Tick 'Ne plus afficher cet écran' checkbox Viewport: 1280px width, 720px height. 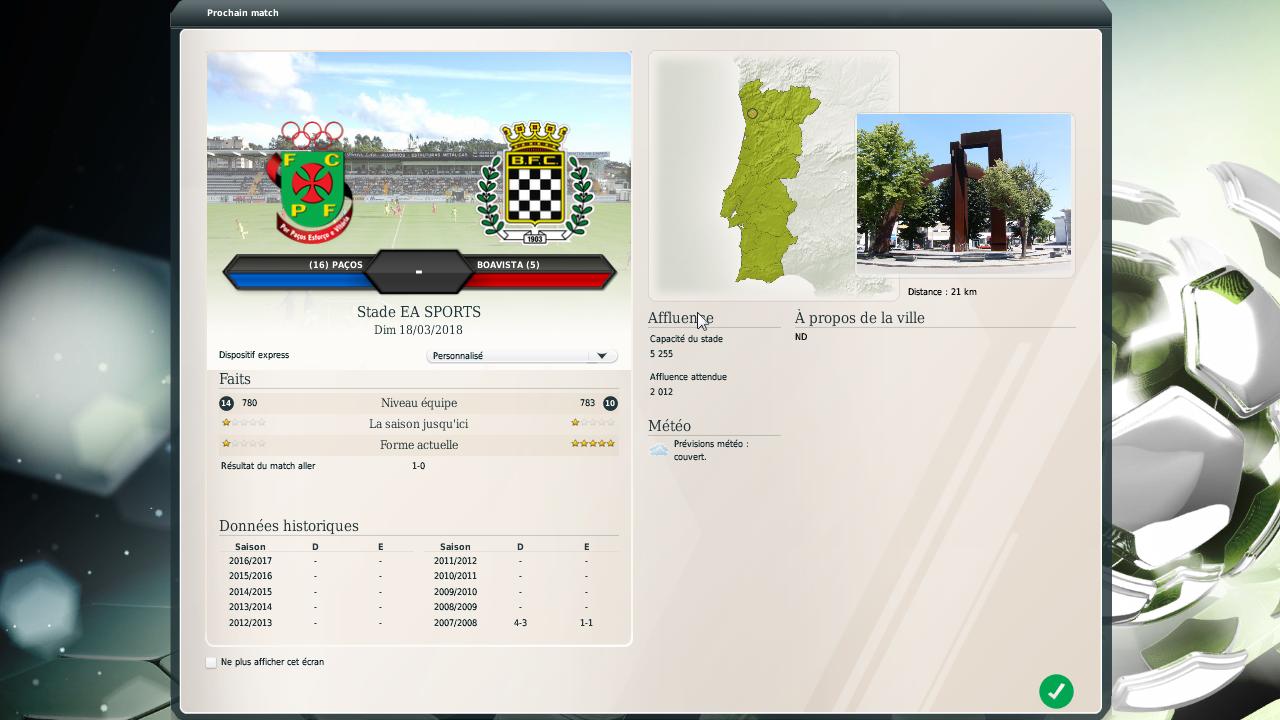(211, 662)
